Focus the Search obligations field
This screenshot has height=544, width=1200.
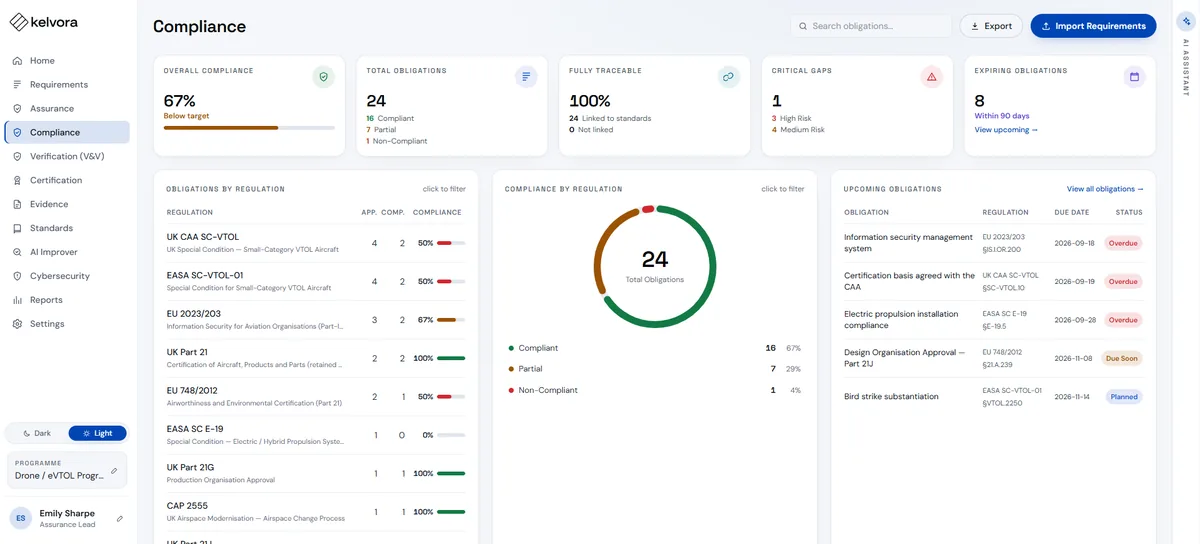click(x=871, y=26)
